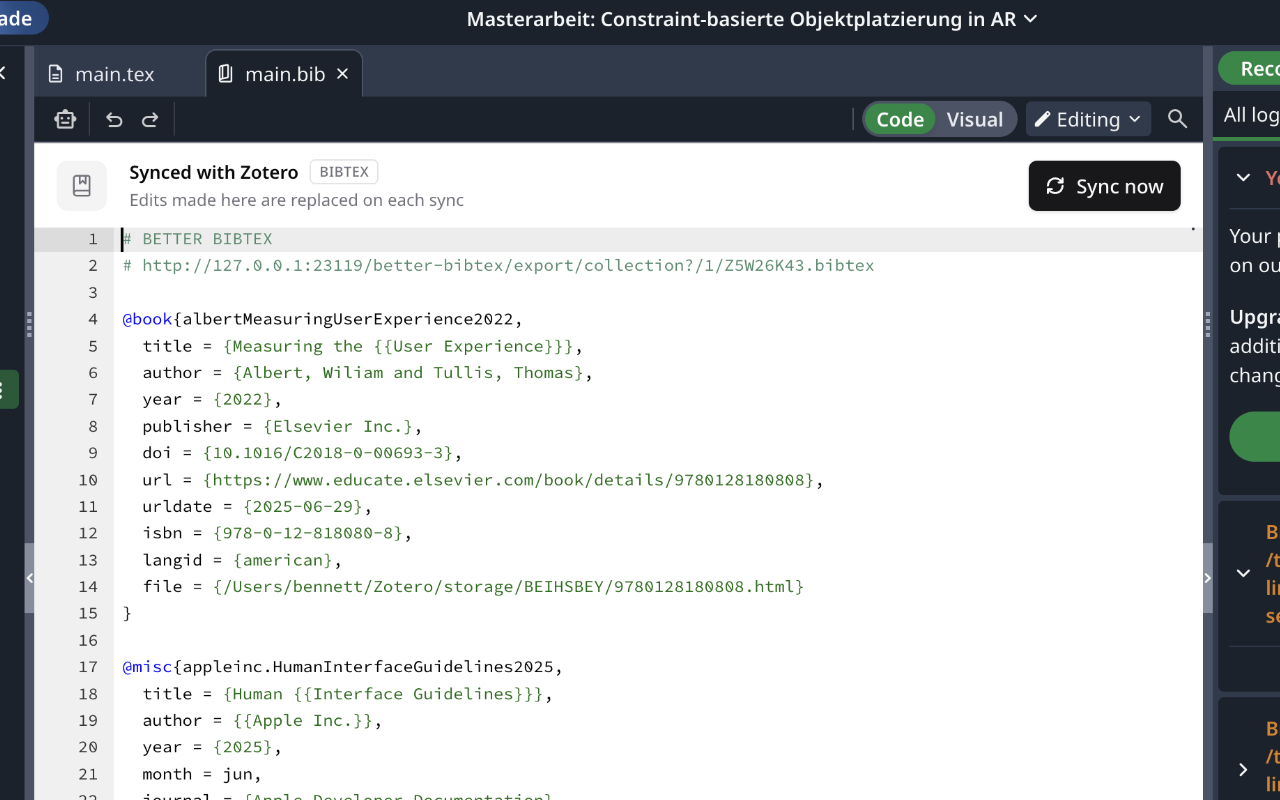Click the 'langid = {american}' line
1280x800 pixels.
click(x=243, y=560)
